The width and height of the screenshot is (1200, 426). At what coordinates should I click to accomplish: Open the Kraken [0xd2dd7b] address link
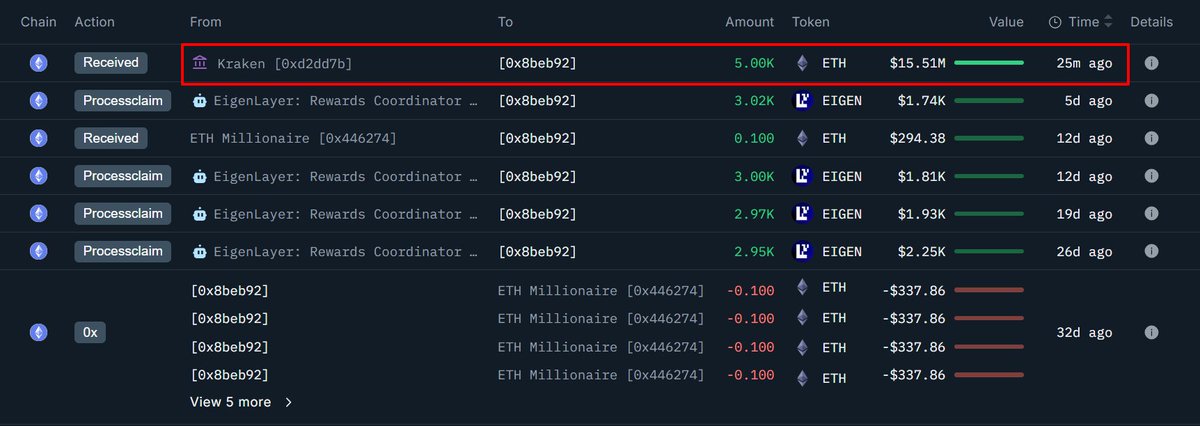(284, 64)
